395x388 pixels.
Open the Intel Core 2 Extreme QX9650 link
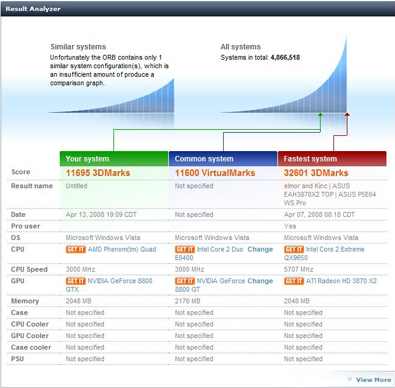324,253
